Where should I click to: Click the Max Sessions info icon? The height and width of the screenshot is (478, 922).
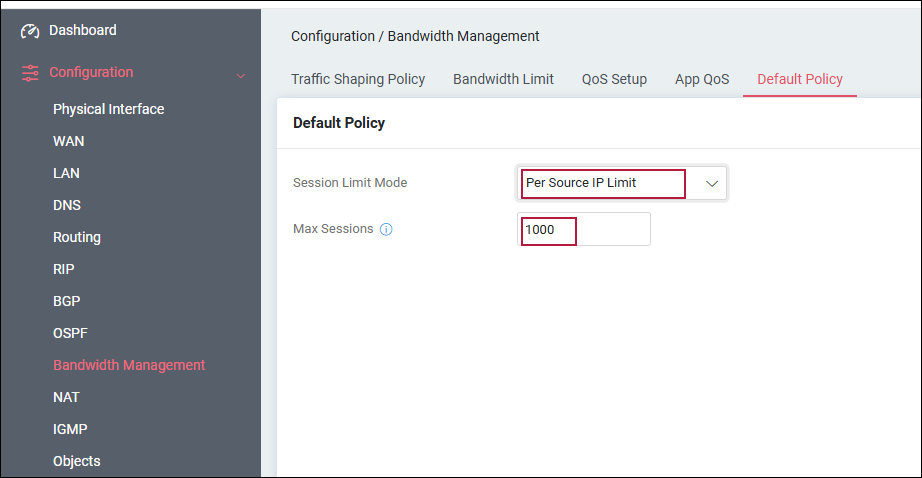(386, 229)
